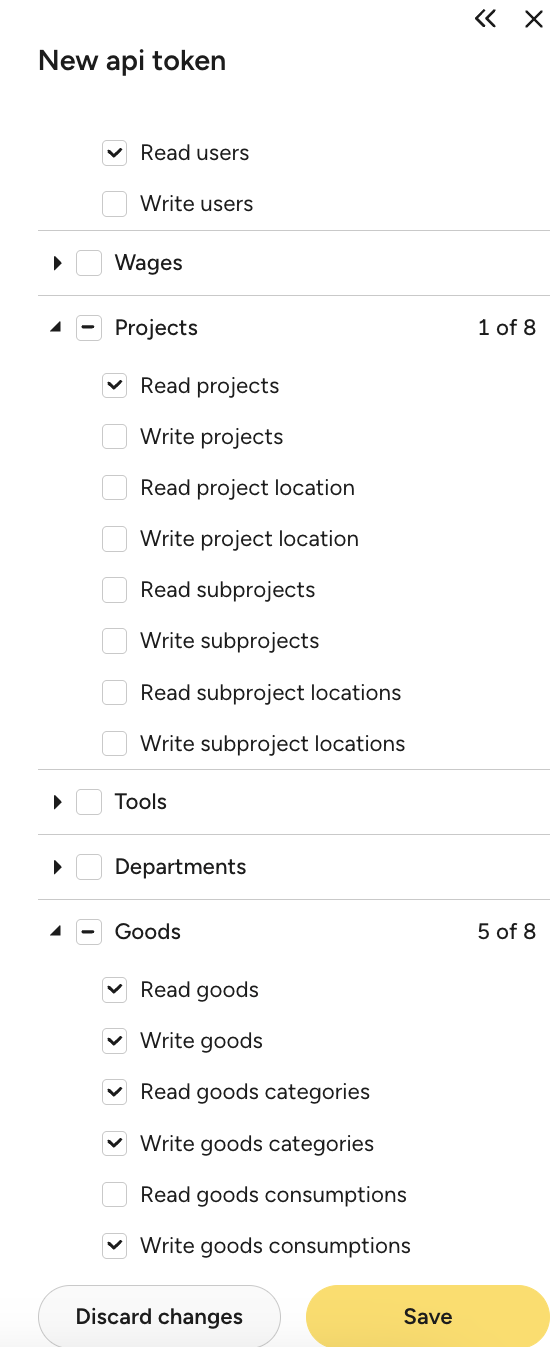This screenshot has height=1347, width=554.
Task: Collapse the panel using double chevron icon
Action: coord(486,18)
